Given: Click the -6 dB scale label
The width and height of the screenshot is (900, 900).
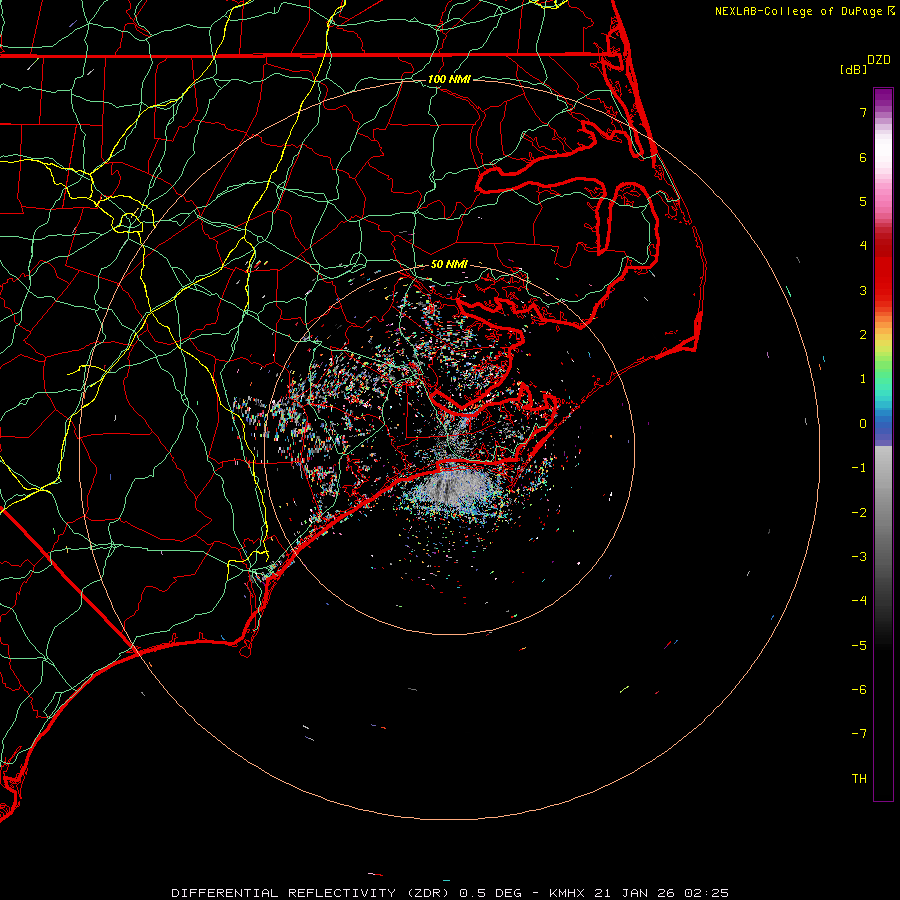Looking at the screenshot, I should pos(859,690).
